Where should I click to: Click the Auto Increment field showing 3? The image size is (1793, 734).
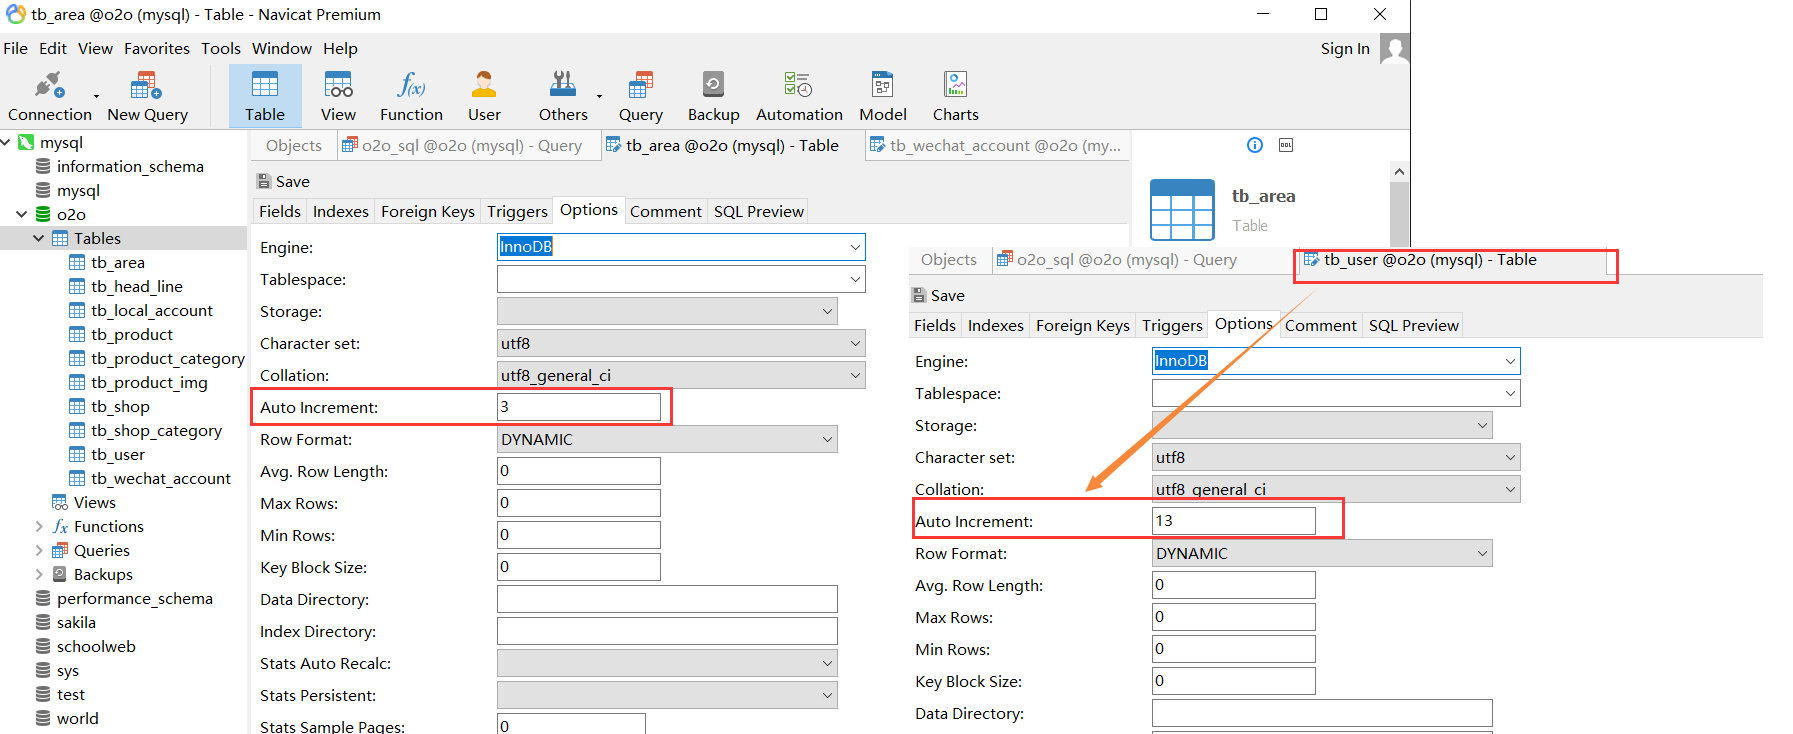579,407
